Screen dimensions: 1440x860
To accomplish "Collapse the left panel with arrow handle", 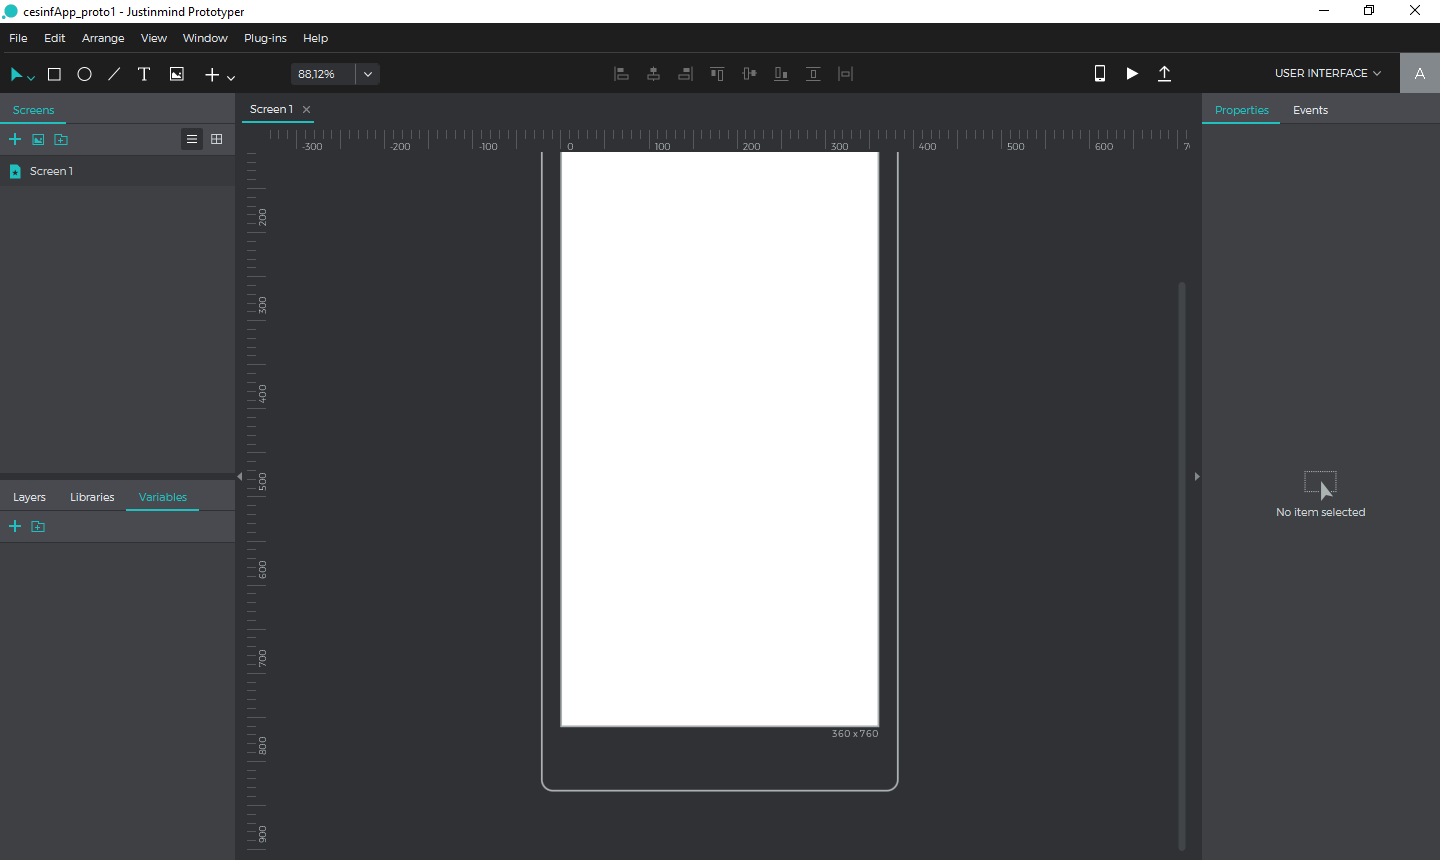I will 240,477.
